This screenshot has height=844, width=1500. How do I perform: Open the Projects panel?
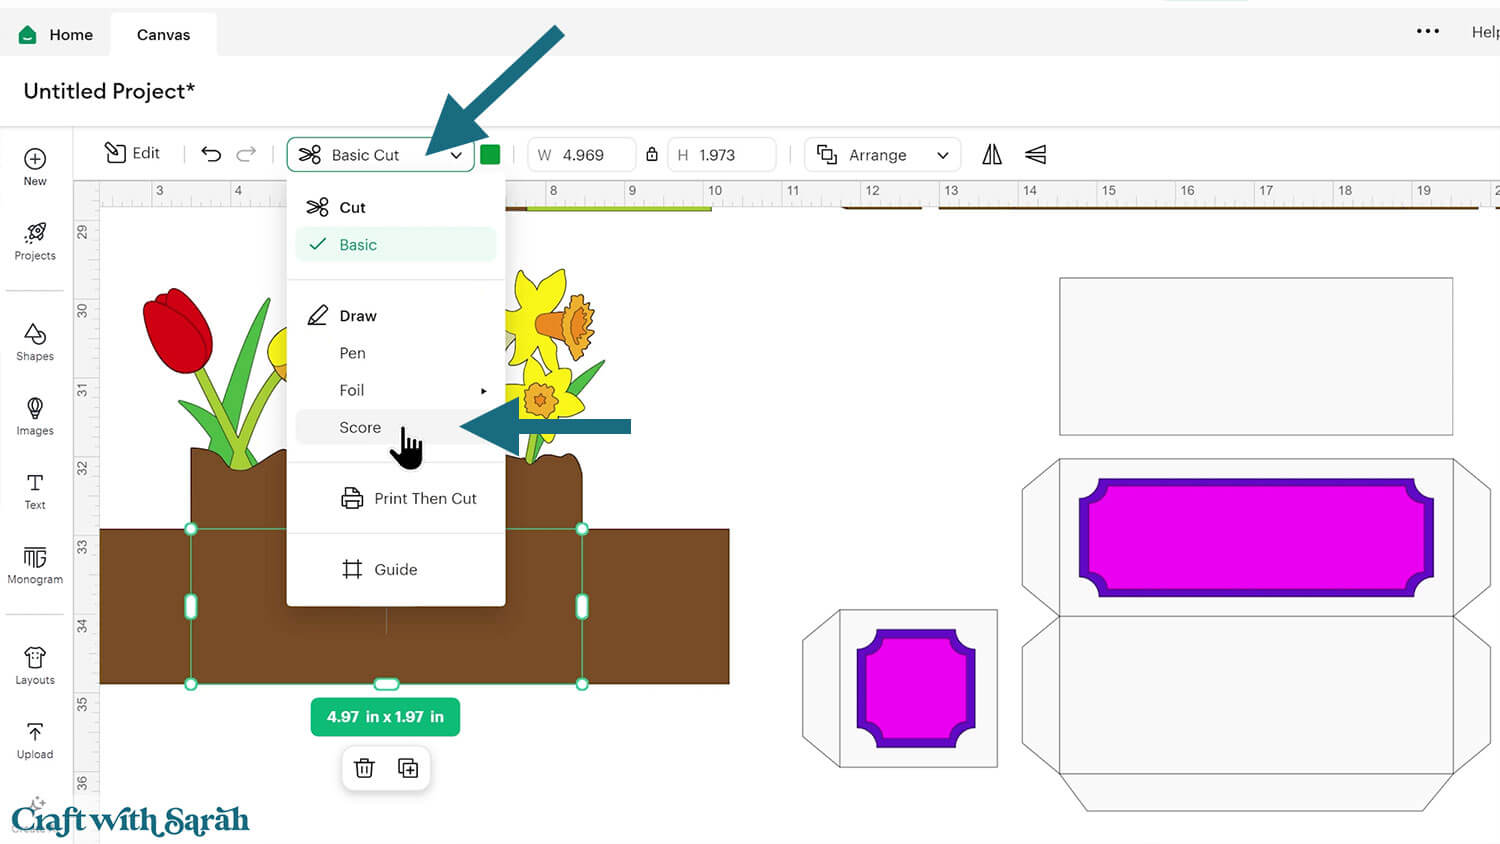coord(35,241)
